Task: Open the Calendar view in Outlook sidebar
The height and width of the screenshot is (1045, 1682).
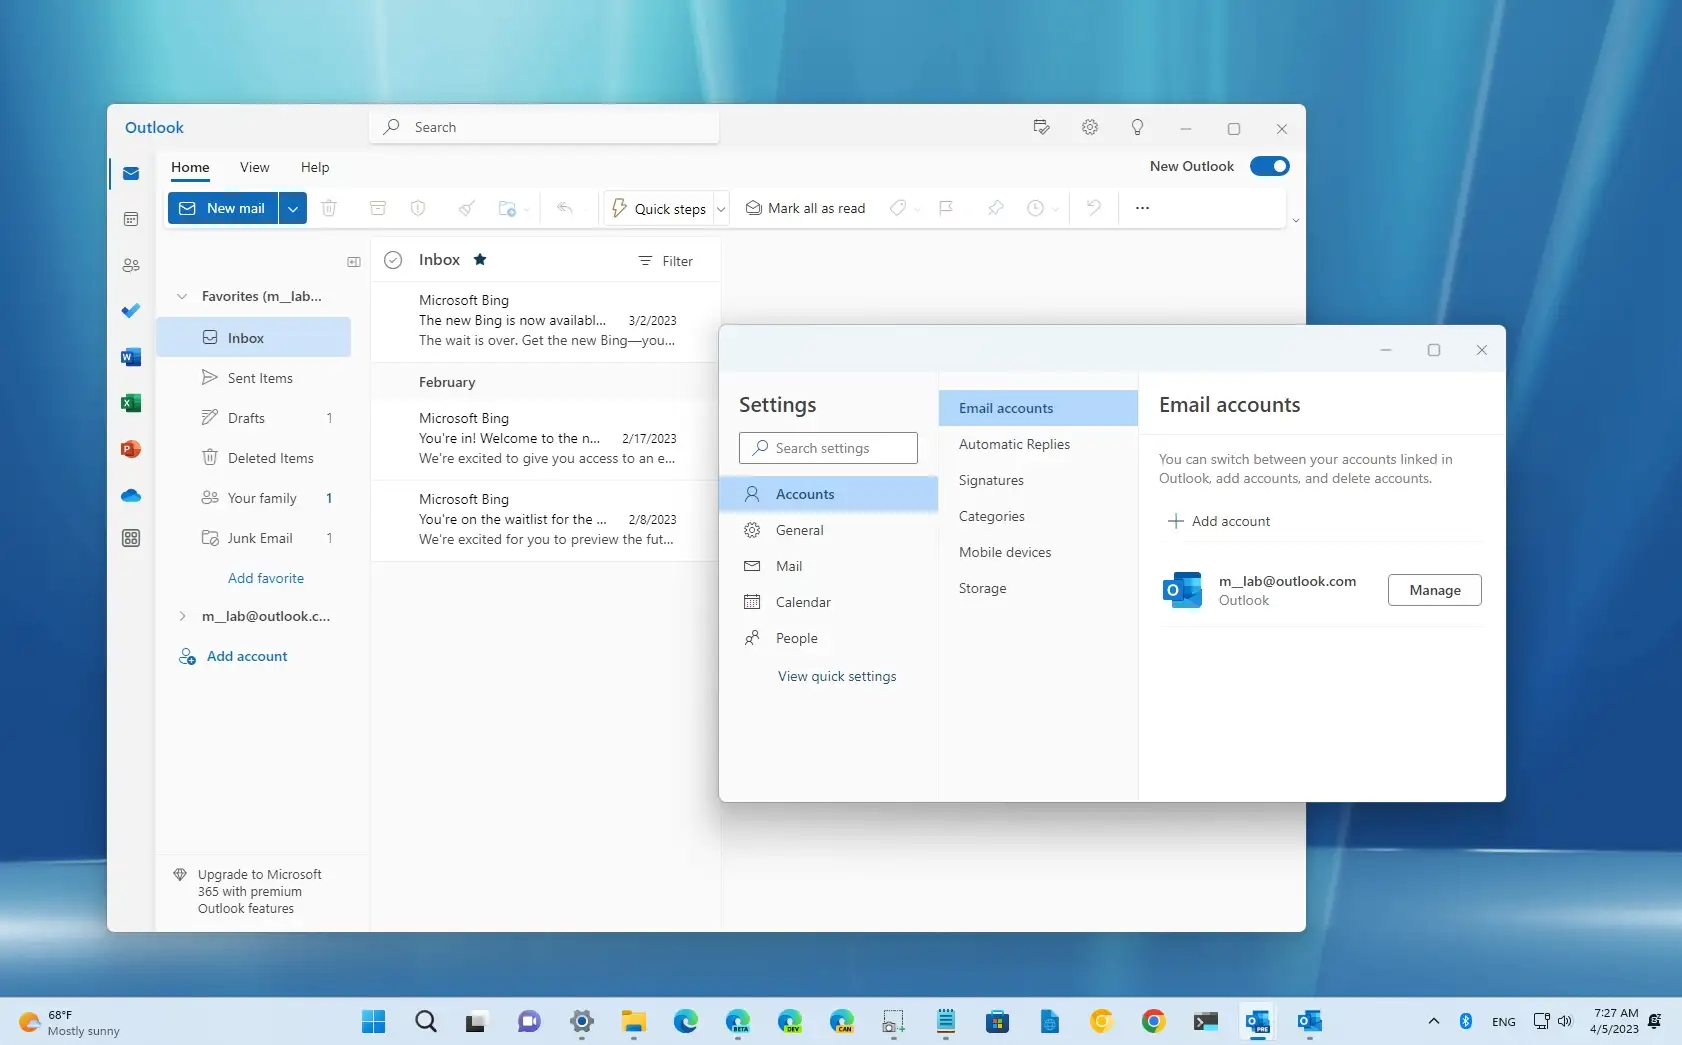Action: 131,219
